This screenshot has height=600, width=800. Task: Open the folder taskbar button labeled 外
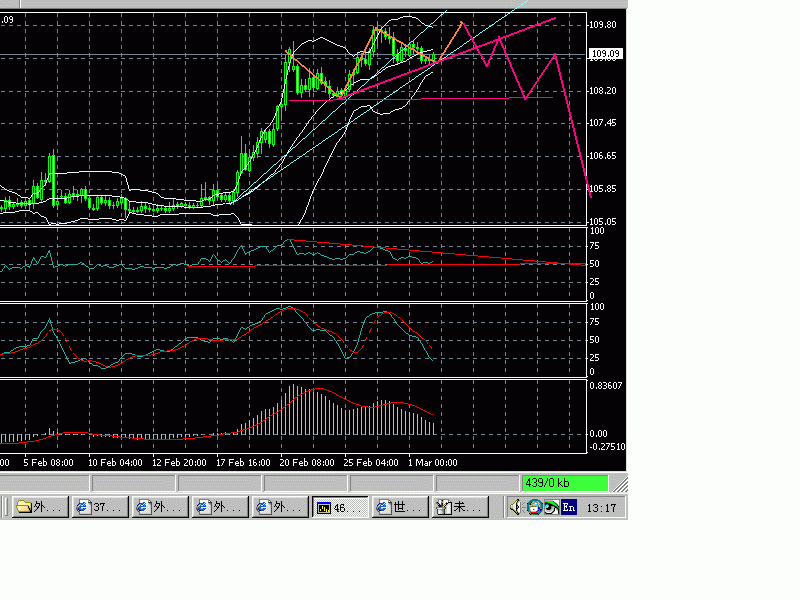pos(40,507)
